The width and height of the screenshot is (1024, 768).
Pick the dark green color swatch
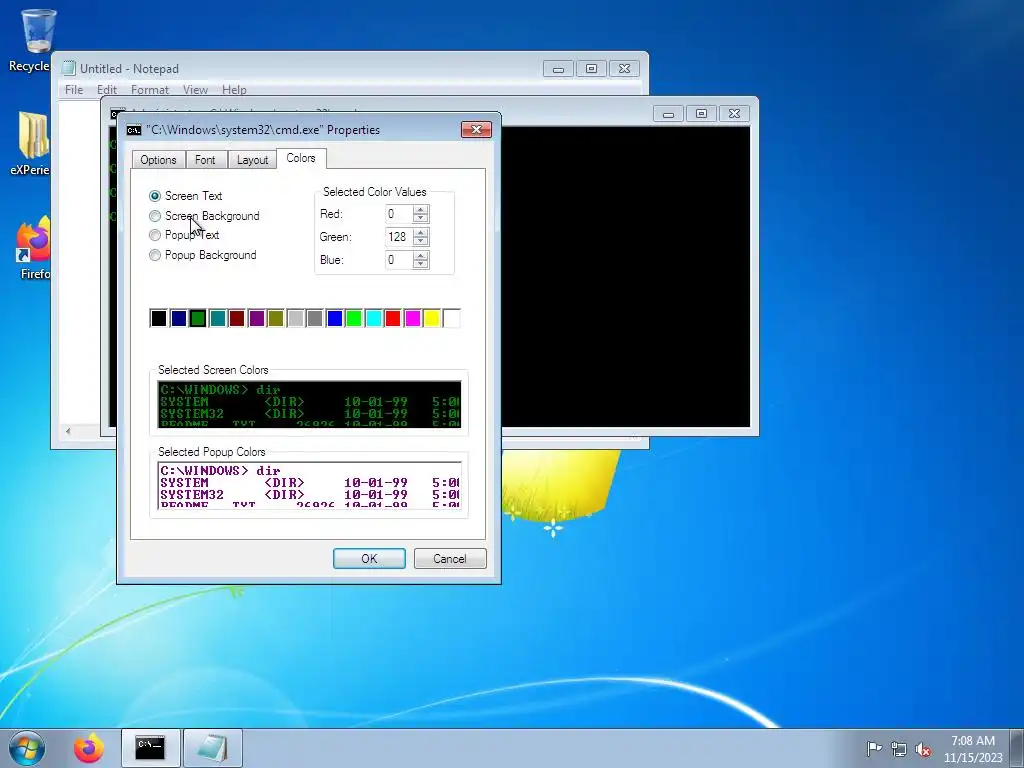click(x=198, y=318)
